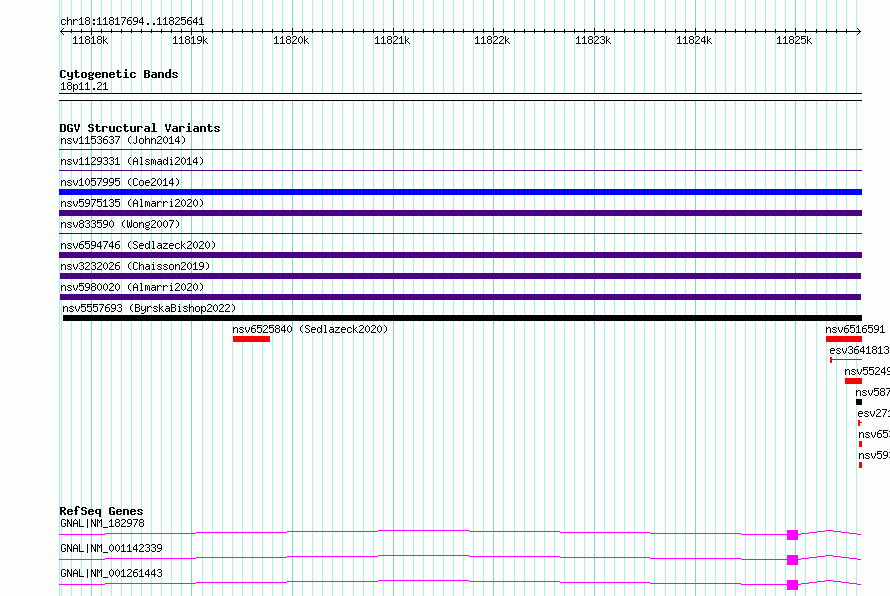The width and height of the screenshot is (890, 596).
Task: Click the magenta exon box on NM_182978
Action: click(x=792, y=535)
